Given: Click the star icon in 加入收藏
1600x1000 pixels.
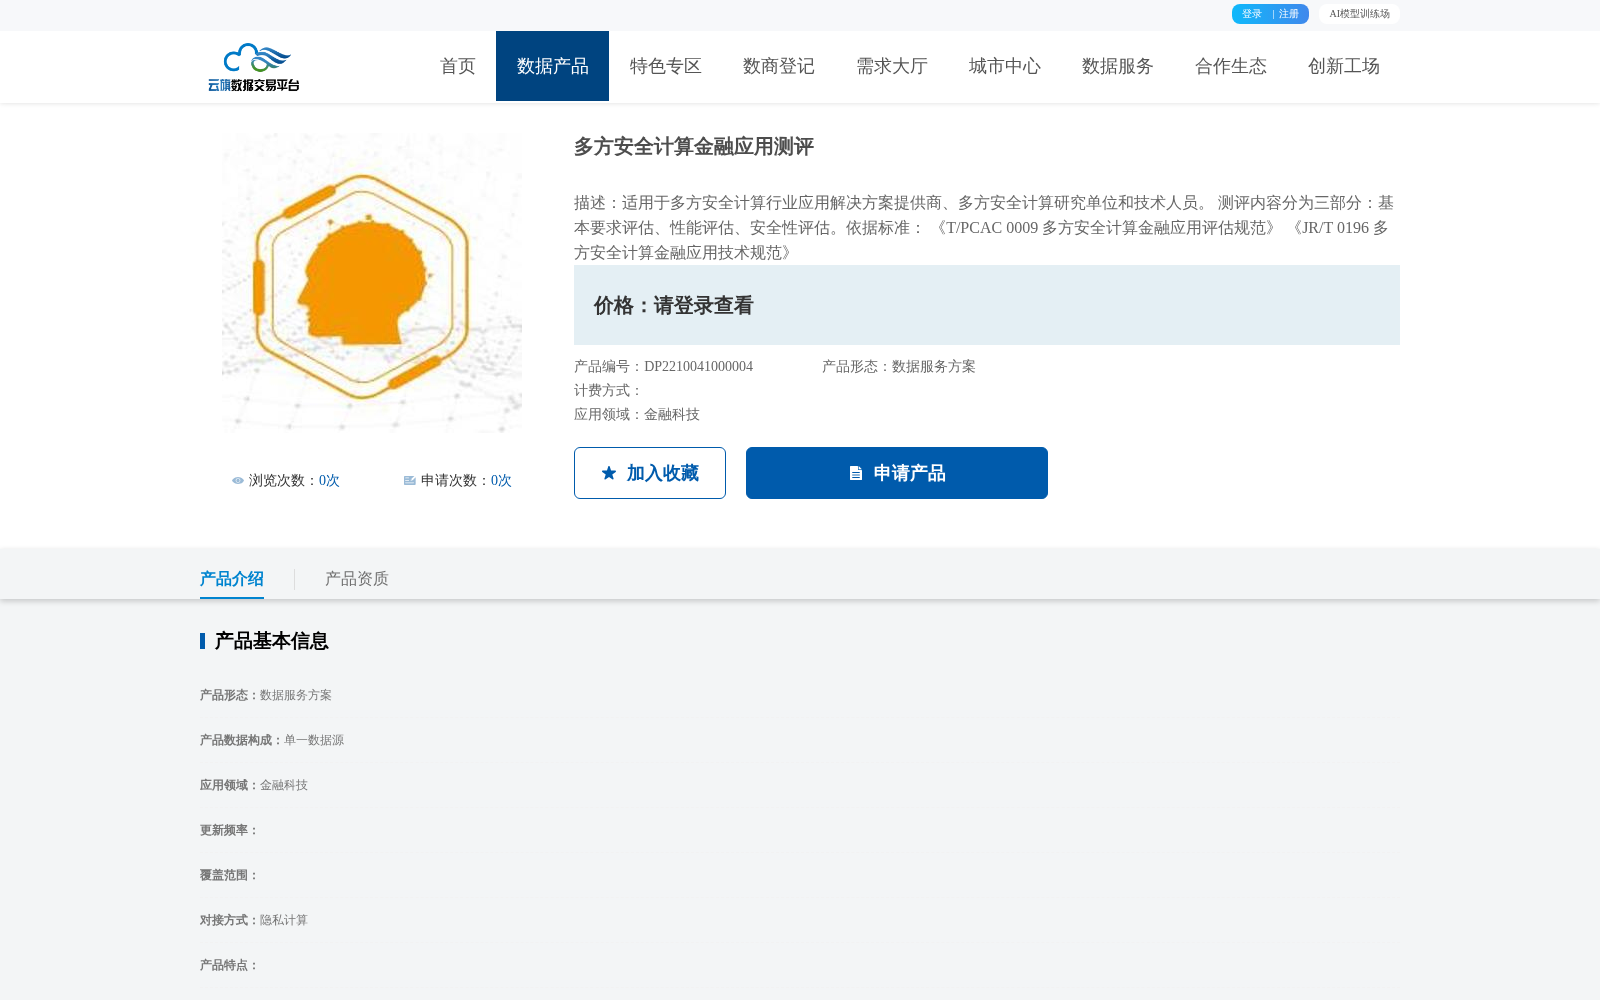Looking at the screenshot, I should point(609,473).
